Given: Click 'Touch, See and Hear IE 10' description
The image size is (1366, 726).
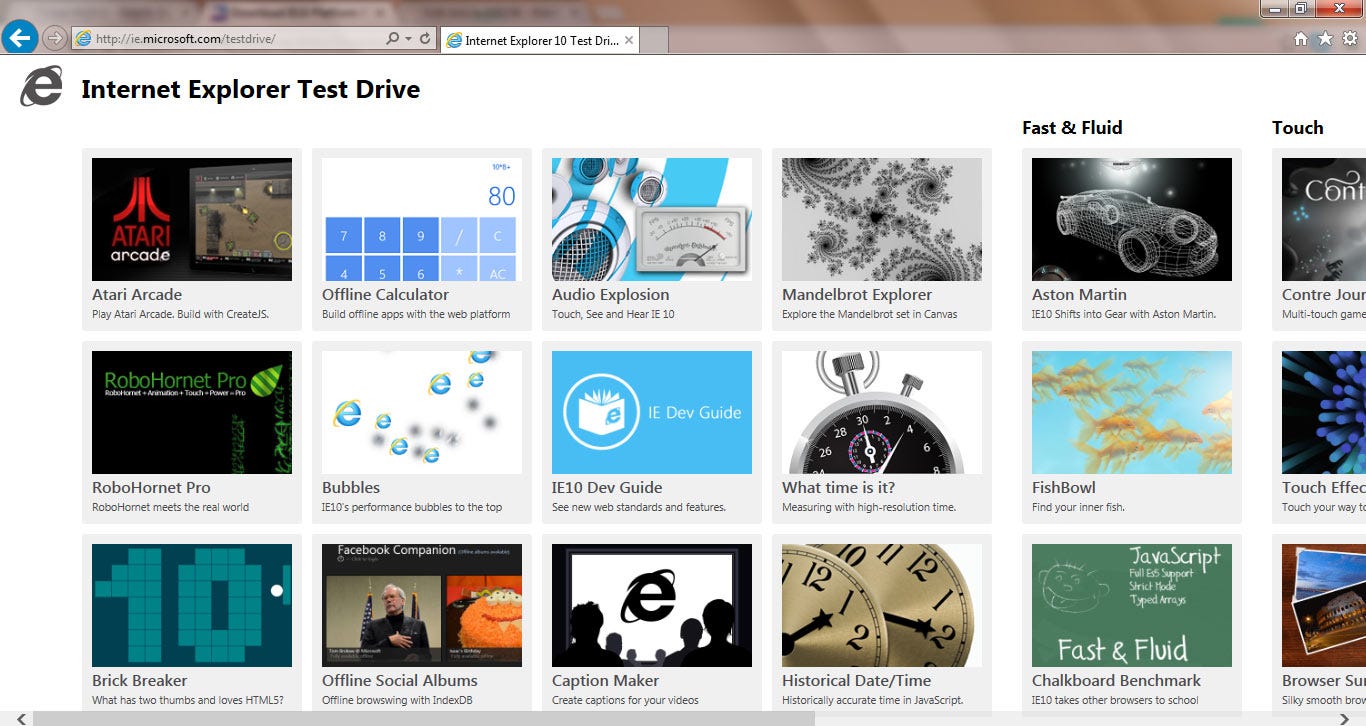Looking at the screenshot, I should 613,314.
